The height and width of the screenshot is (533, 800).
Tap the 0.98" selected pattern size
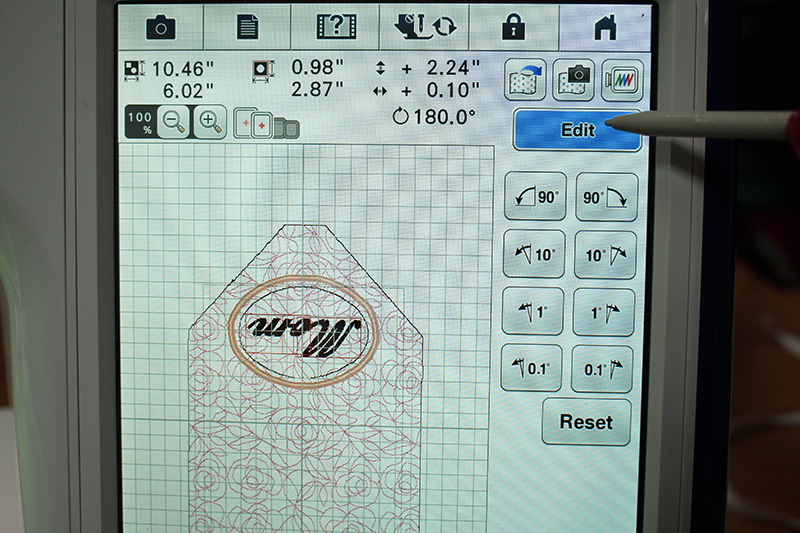[x=317, y=67]
